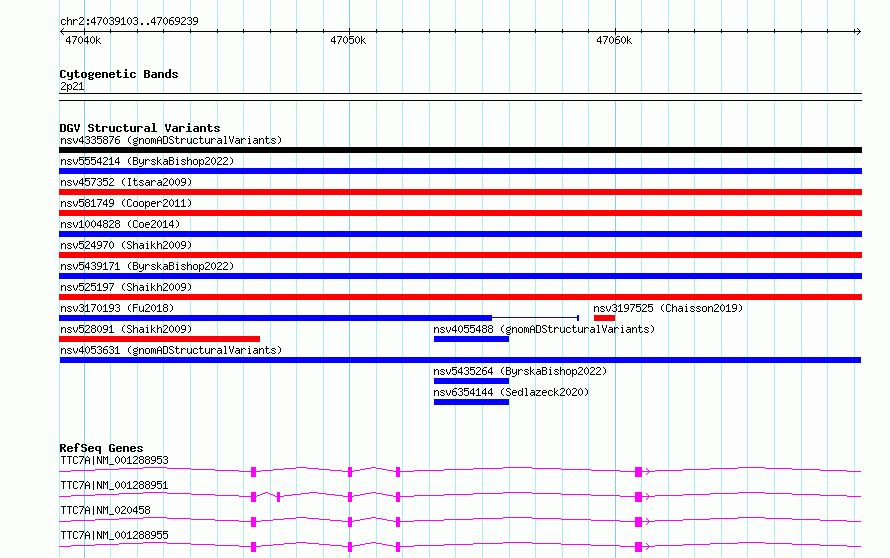This screenshot has height=558, width=890.
Task: Click the Cytogenetic Bands track title
Action: (119, 74)
